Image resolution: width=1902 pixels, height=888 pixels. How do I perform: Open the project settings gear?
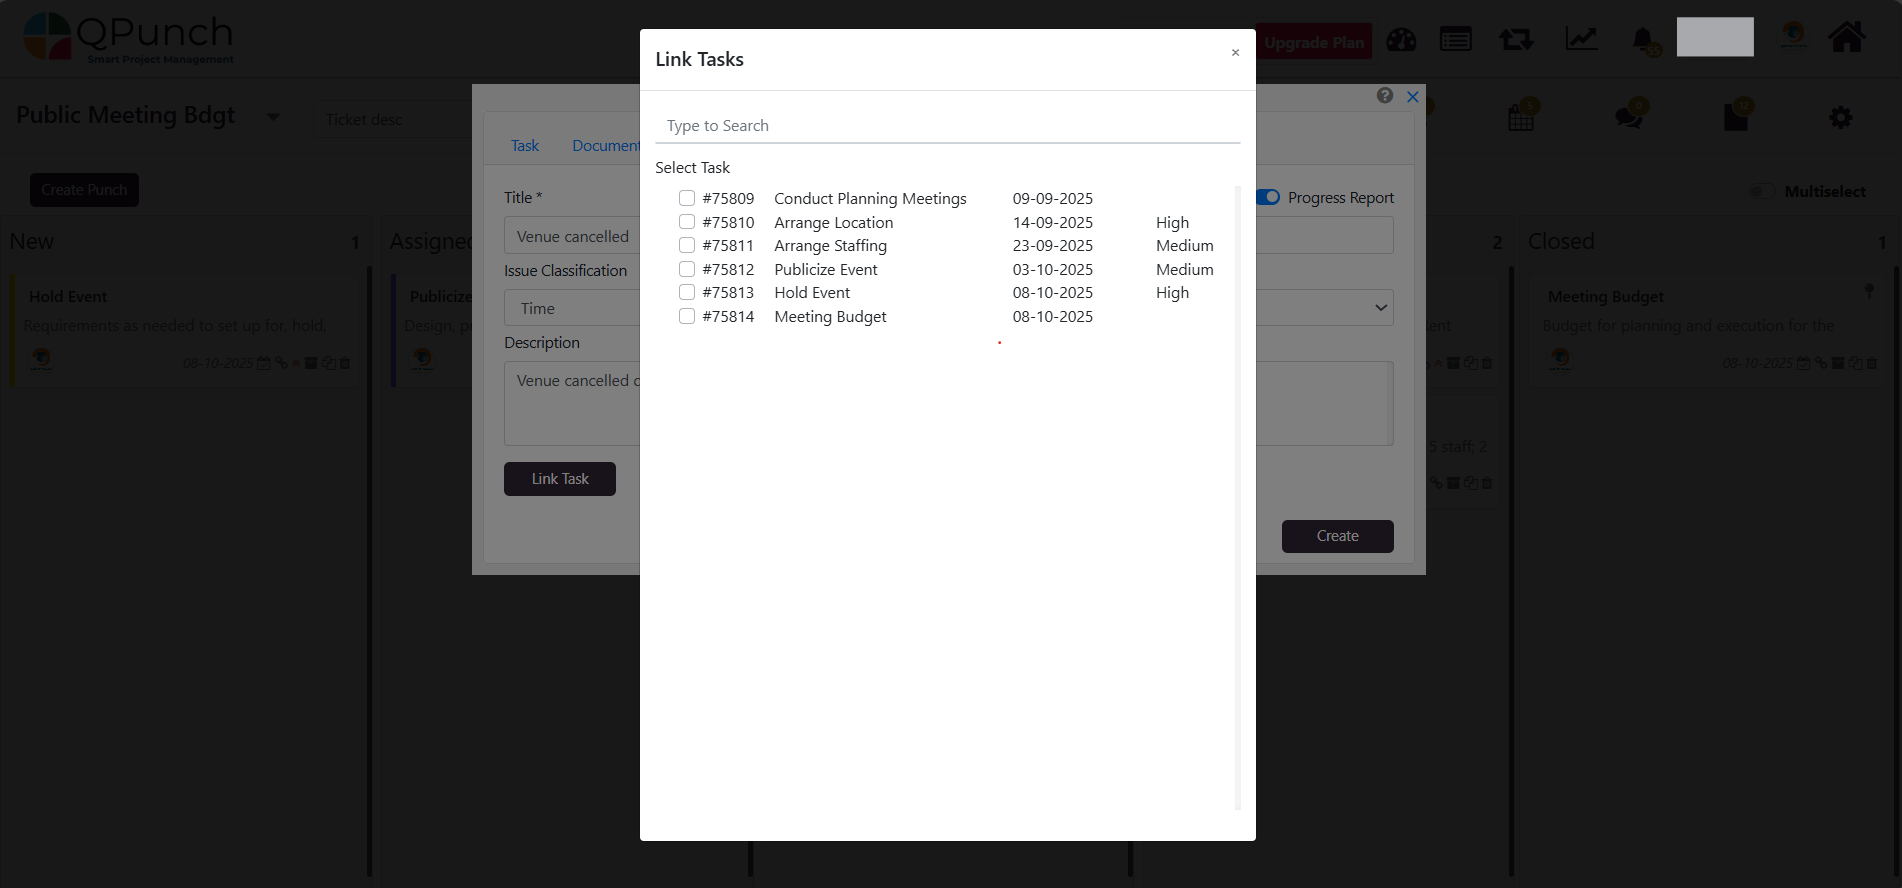coord(1840,118)
